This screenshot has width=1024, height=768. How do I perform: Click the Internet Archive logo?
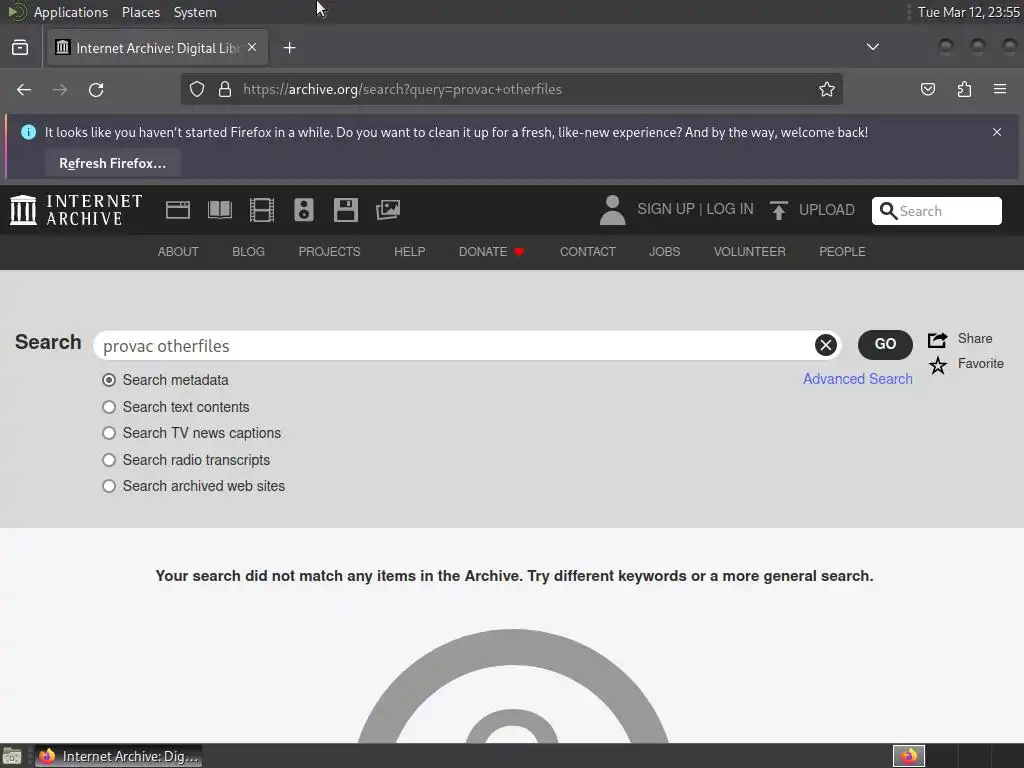76,210
